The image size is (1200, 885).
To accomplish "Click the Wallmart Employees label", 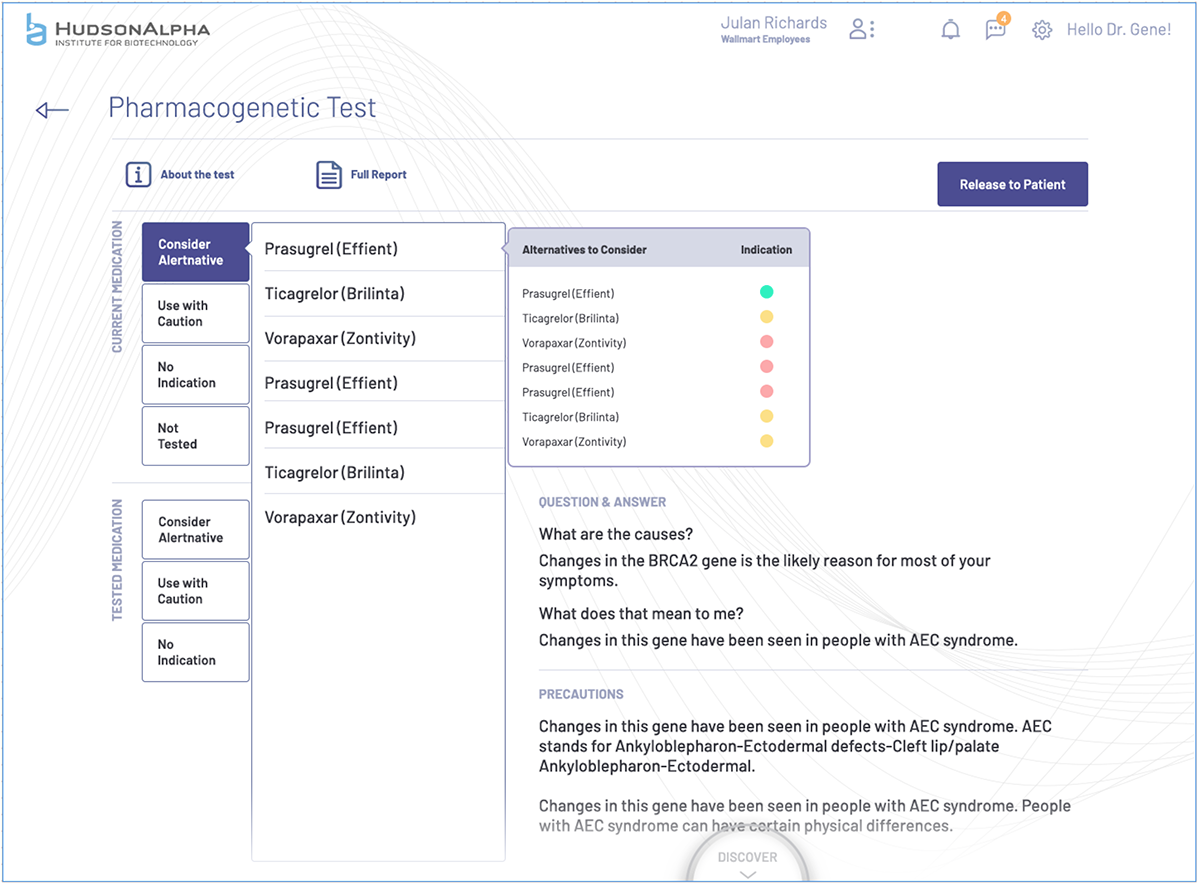I will [x=765, y=40].
